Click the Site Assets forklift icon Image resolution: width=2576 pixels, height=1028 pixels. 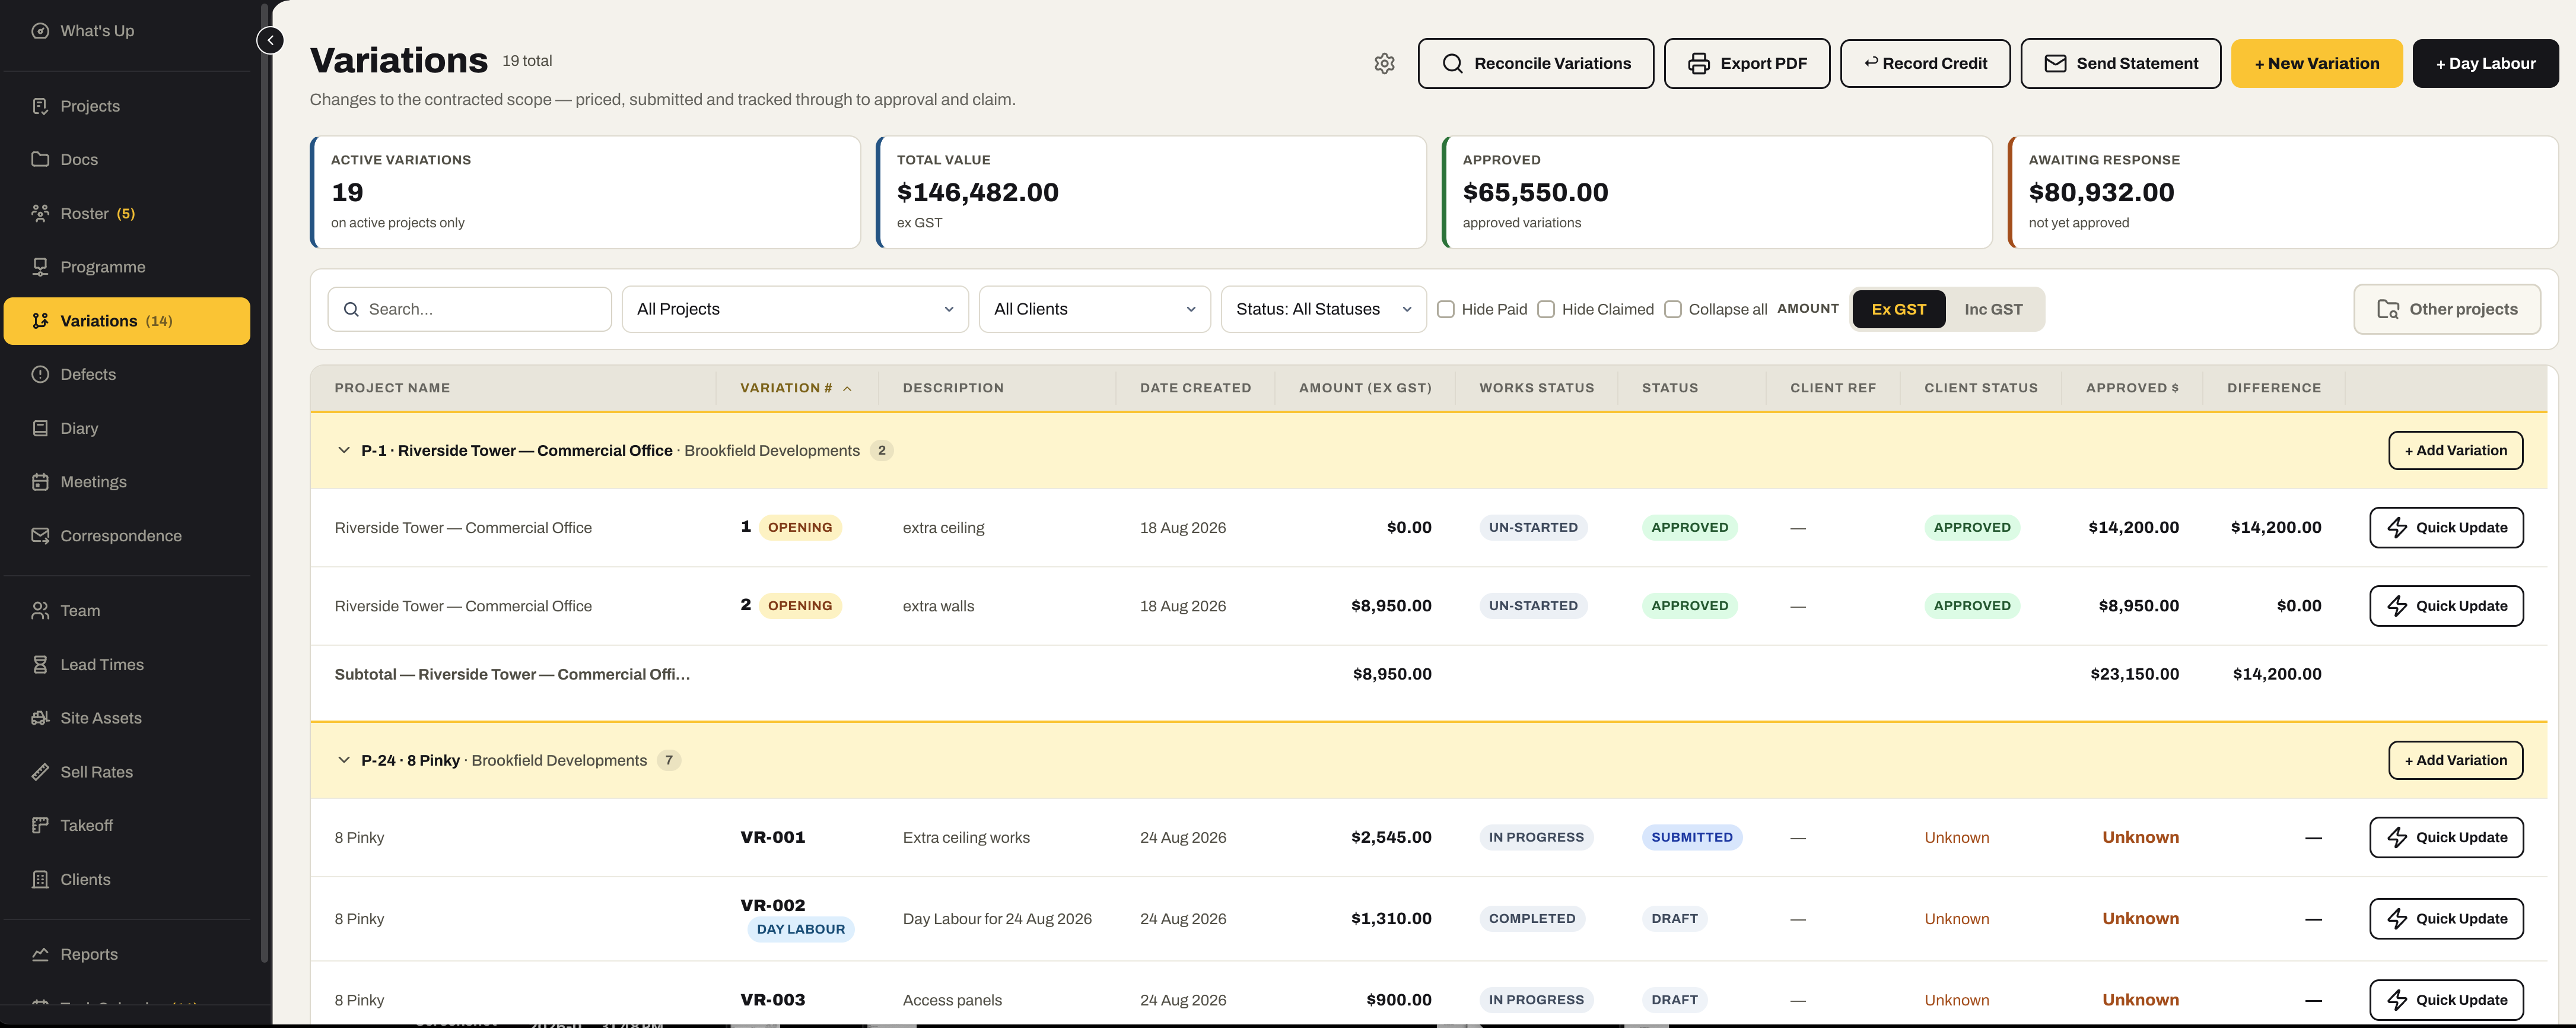(x=40, y=718)
